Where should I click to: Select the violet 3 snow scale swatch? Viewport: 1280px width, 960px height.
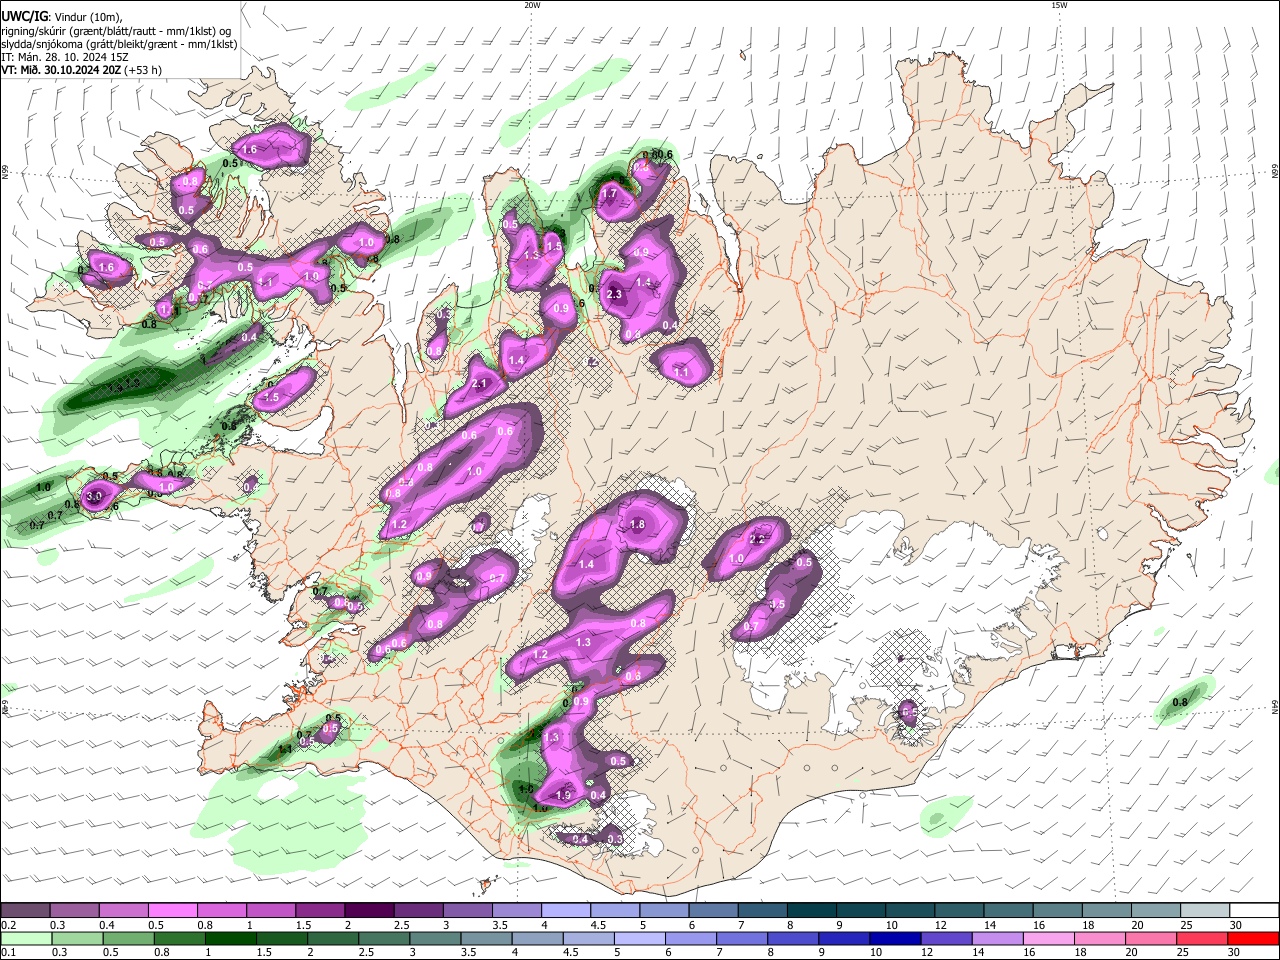(x=468, y=910)
